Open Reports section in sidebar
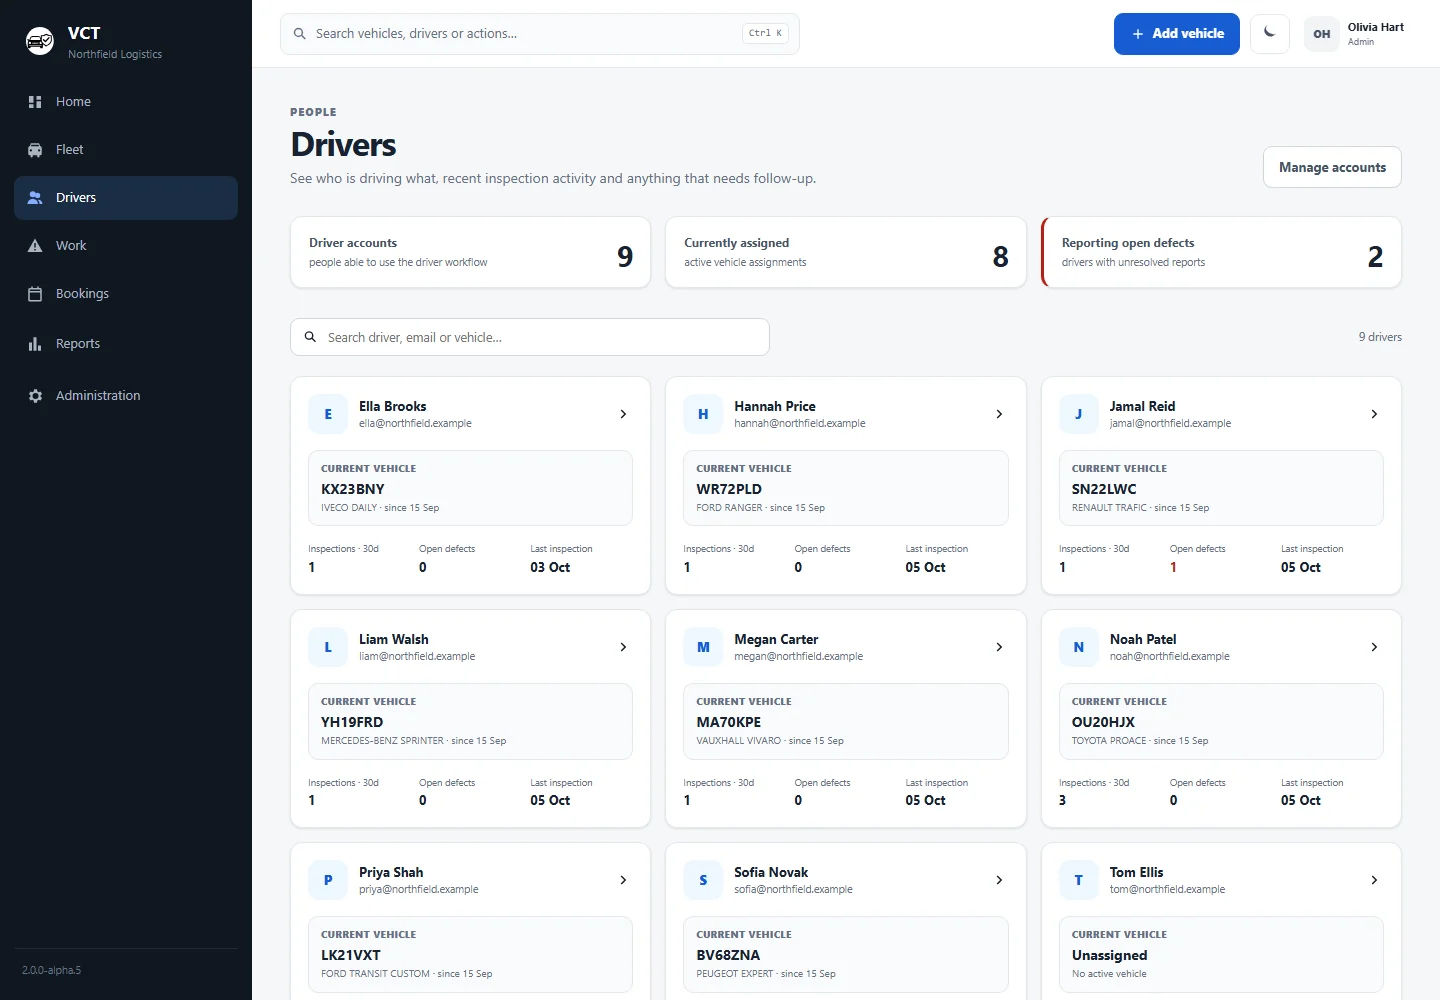 126,344
